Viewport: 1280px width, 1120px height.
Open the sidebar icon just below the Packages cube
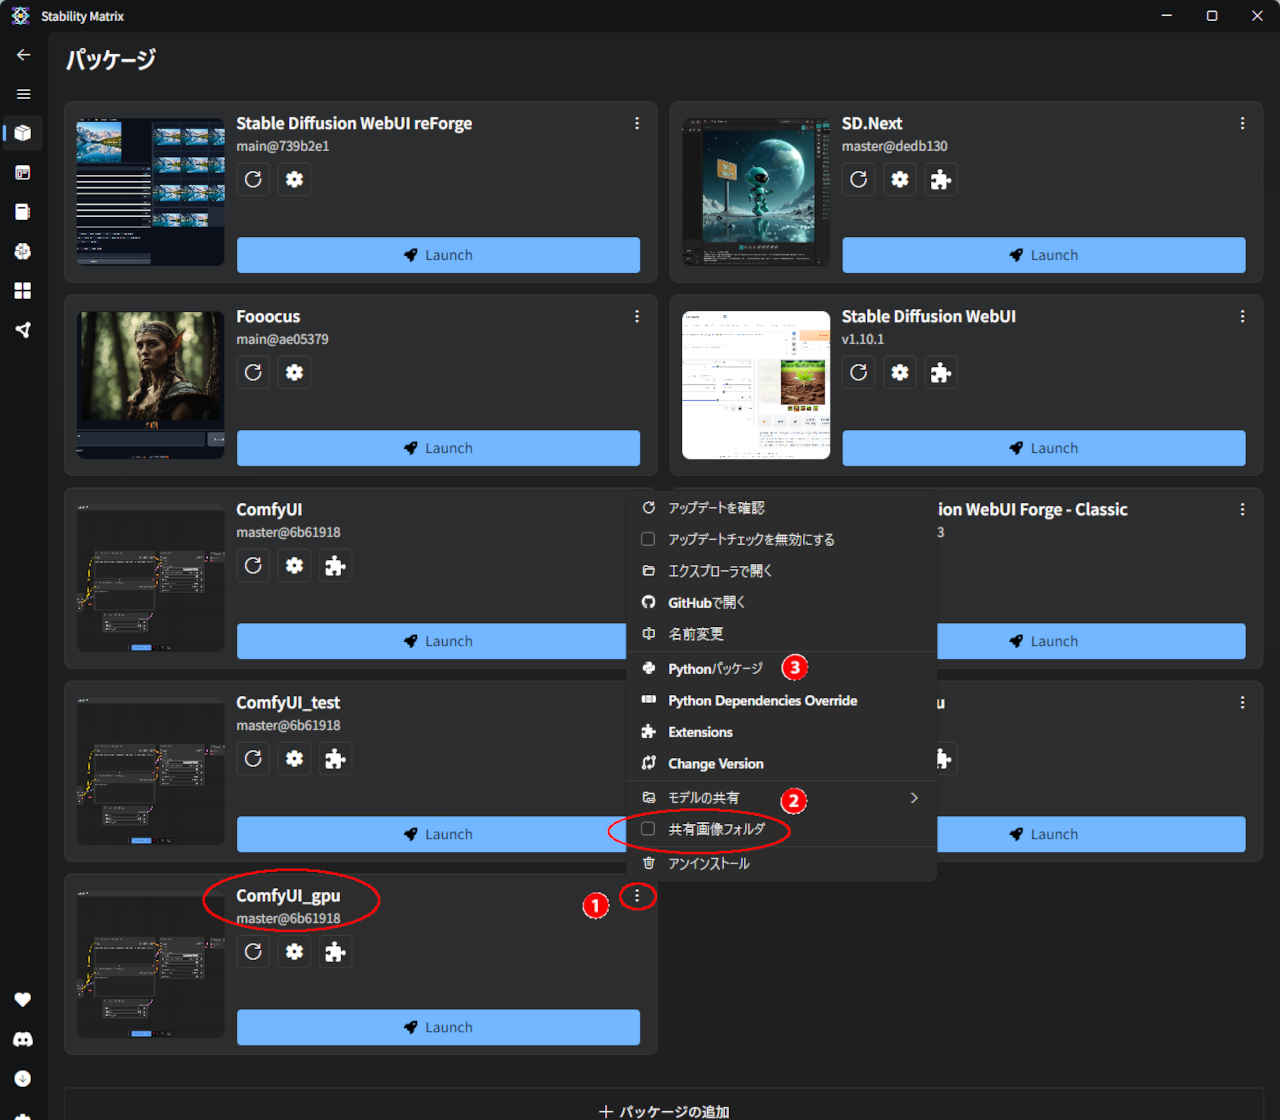click(23, 172)
